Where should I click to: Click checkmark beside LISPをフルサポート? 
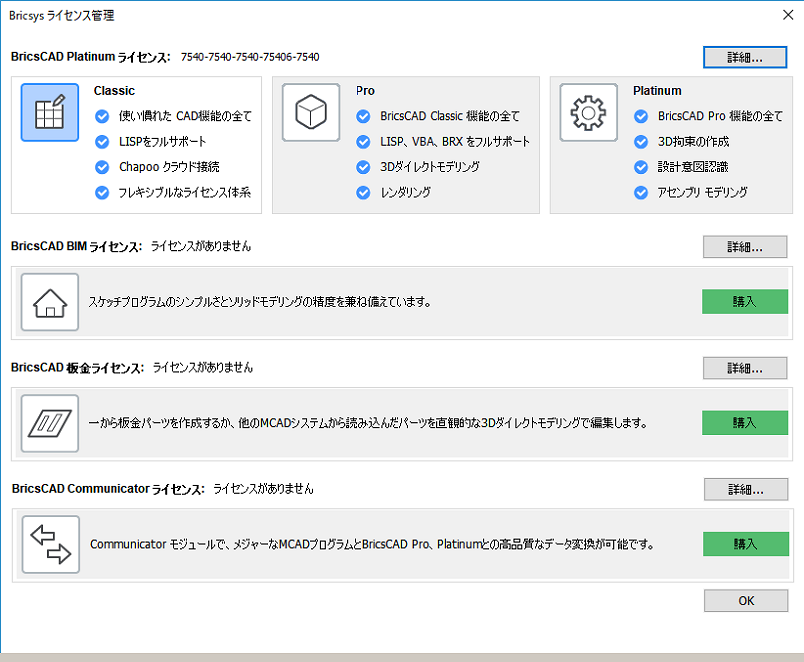pyautogui.click(x=102, y=142)
